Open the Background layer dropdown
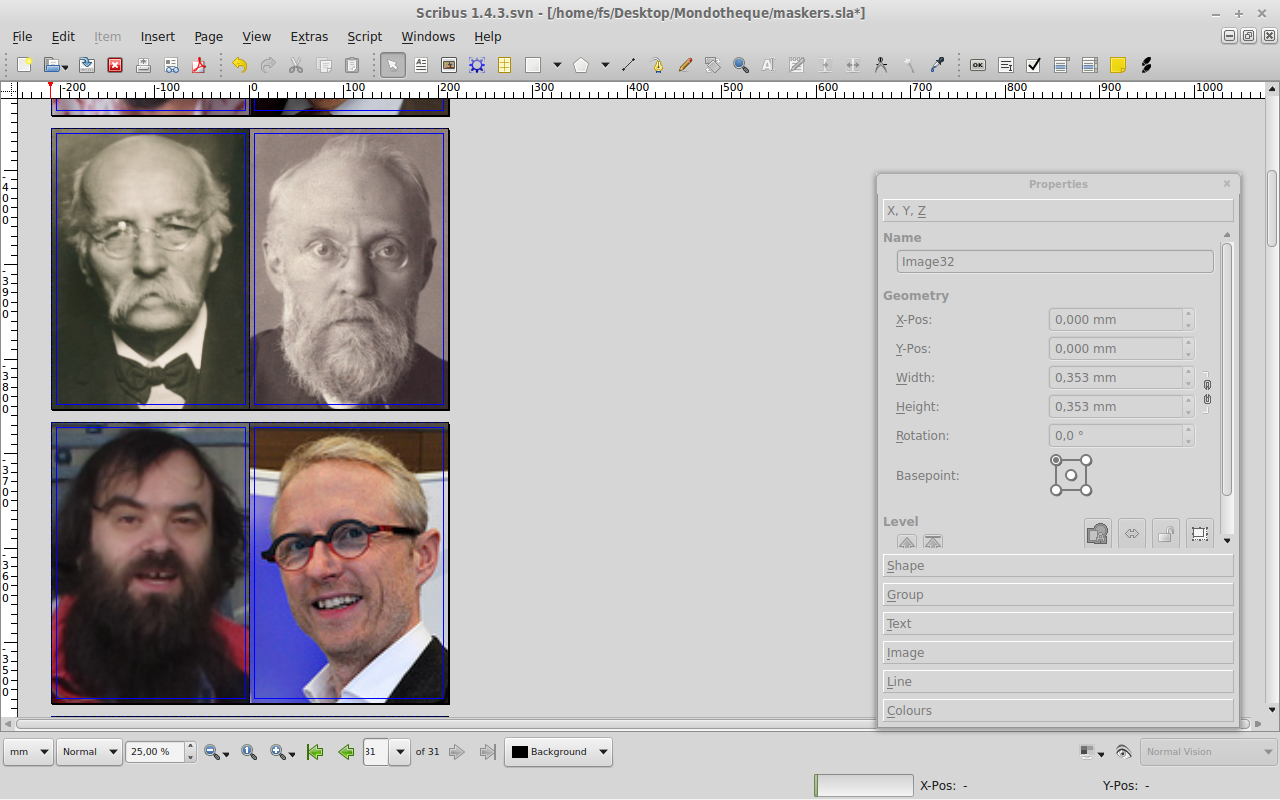Viewport: 1280px width, 800px height. click(x=558, y=752)
